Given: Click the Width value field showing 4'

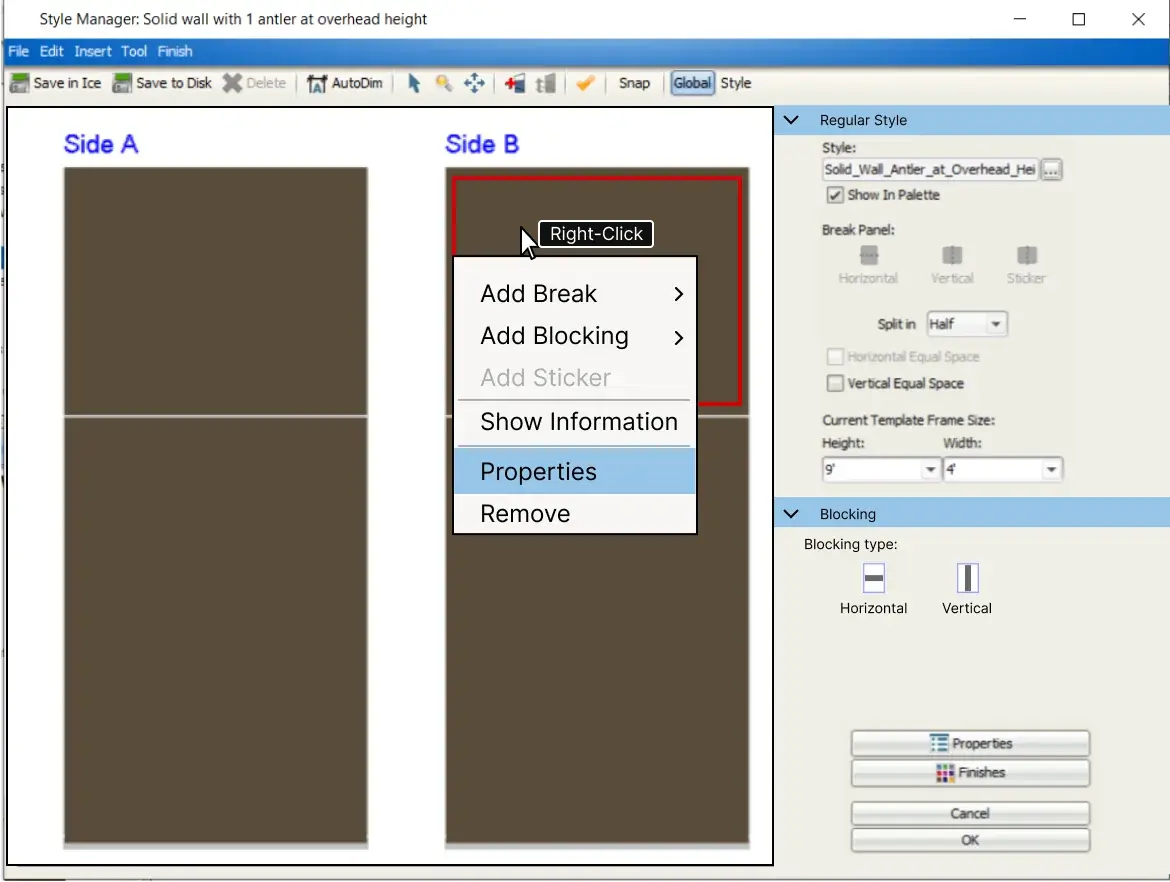Looking at the screenshot, I should pos(993,469).
